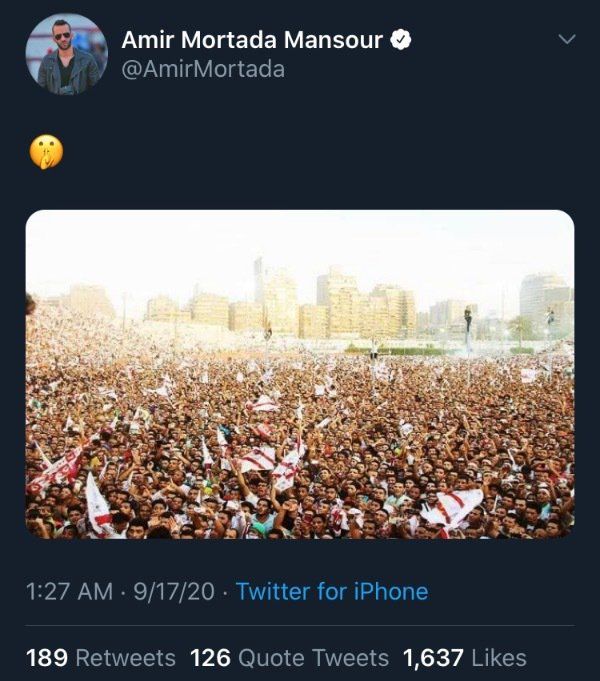View the 189 Retweets list

(101, 658)
